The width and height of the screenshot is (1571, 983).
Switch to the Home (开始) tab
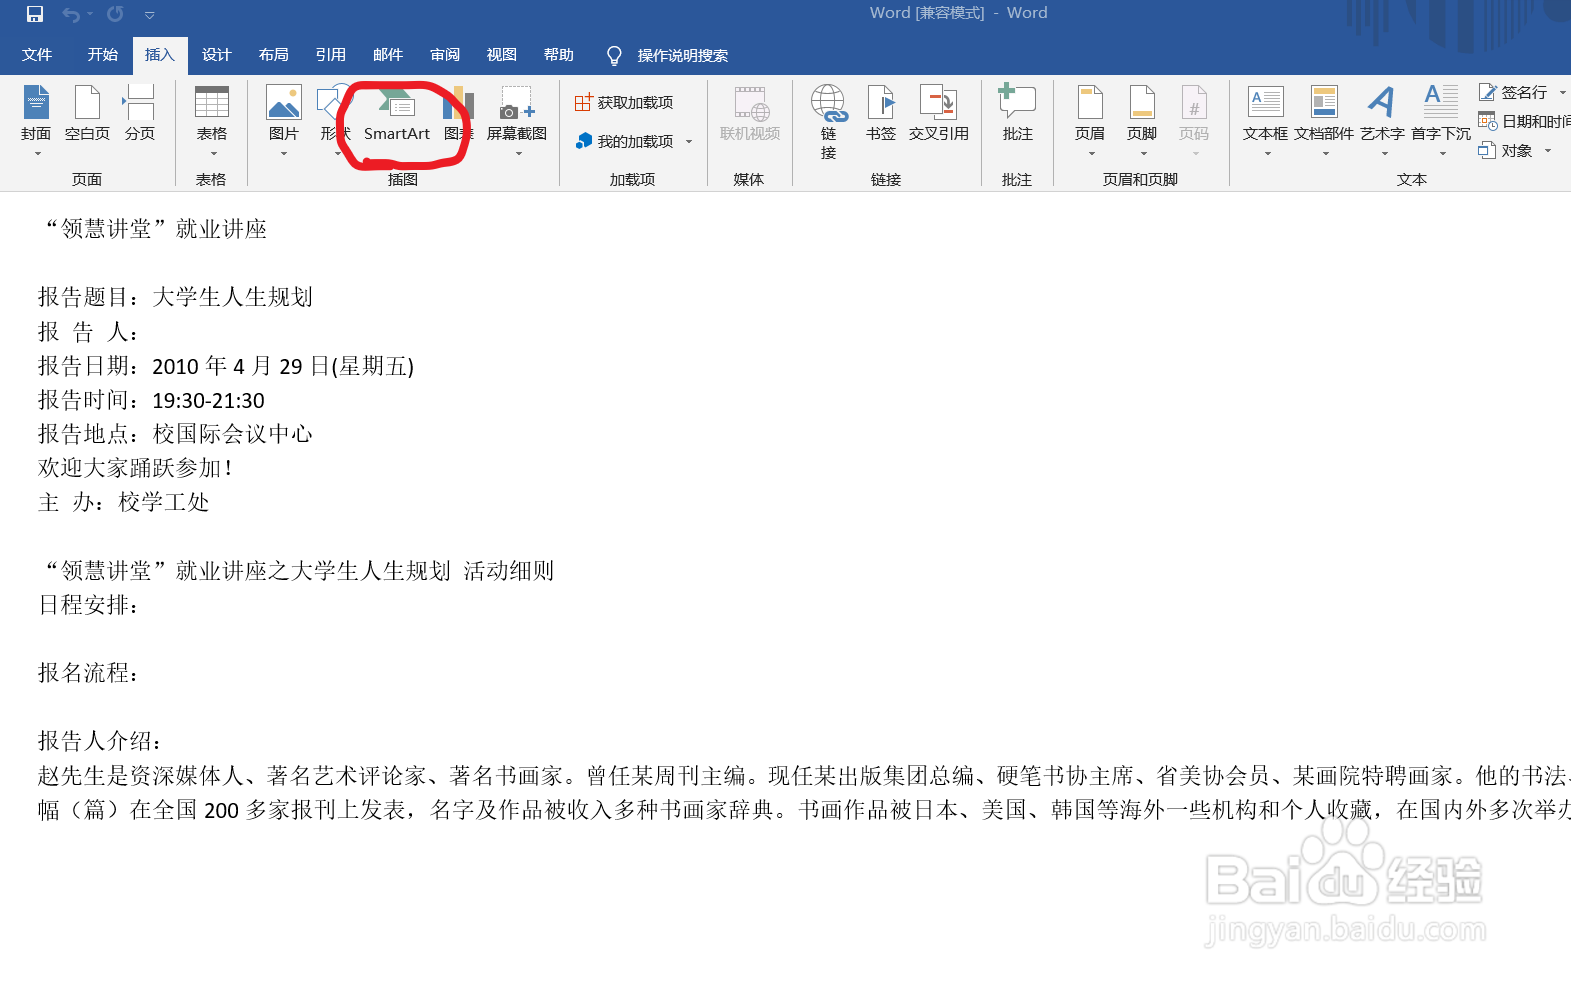[x=103, y=55]
